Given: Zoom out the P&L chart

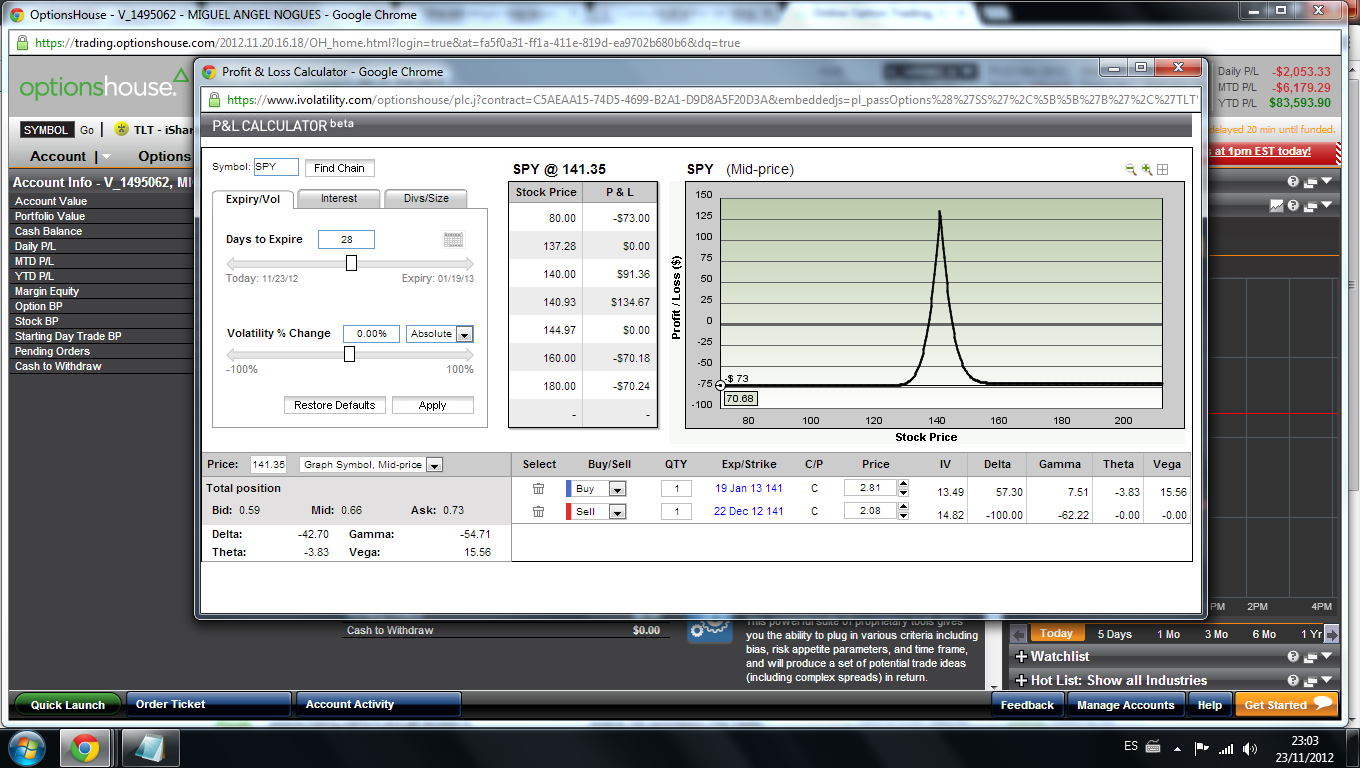Looking at the screenshot, I should click(1131, 170).
